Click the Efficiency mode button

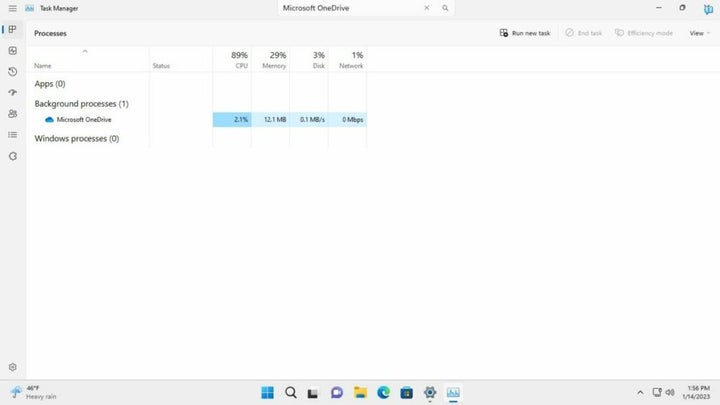point(643,33)
